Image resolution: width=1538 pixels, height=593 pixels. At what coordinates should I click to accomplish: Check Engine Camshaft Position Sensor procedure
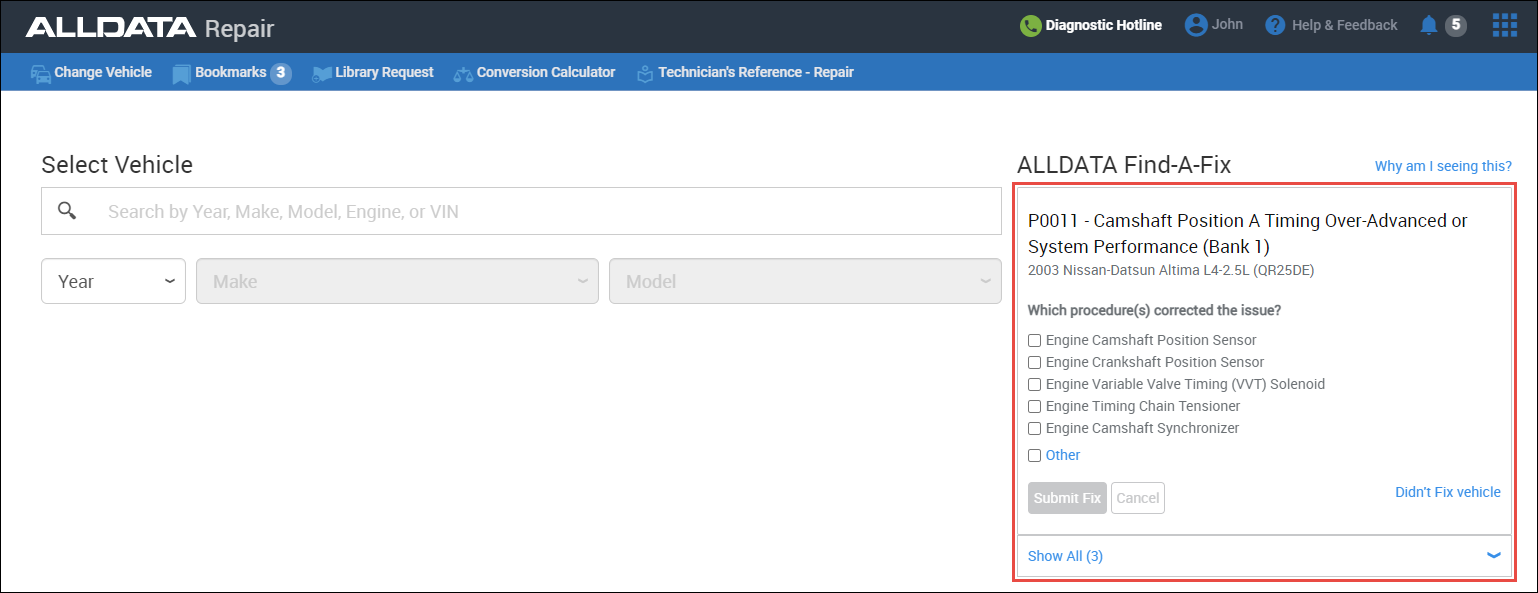click(1034, 340)
